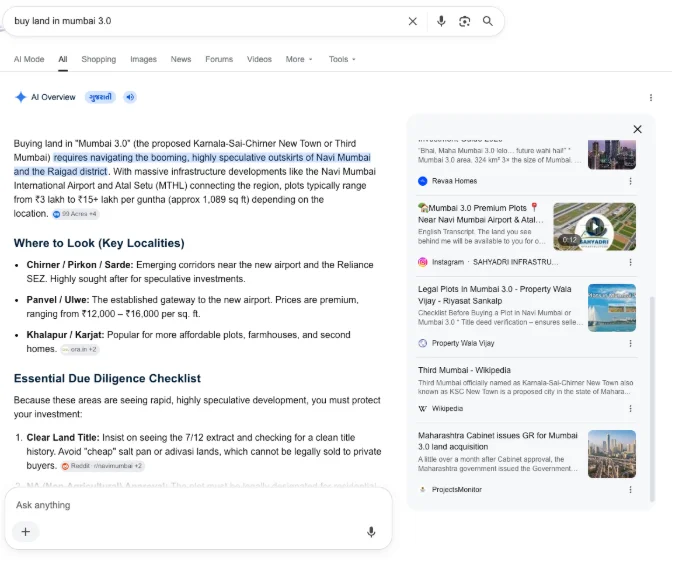The height and width of the screenshot is (561, 674).
Task: Listen to AI Overview via speaker icon
Action: pyautogui.click(x=130, y=97)
